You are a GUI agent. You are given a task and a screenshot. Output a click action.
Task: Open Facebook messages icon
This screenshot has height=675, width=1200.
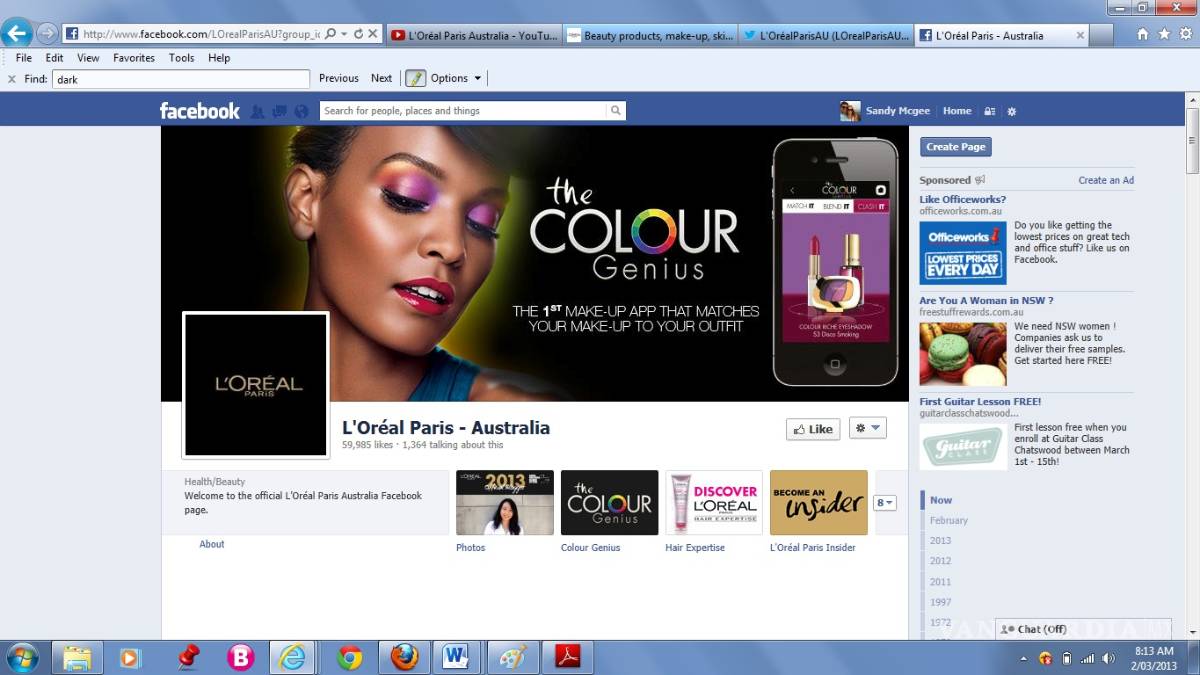(279, 111)
